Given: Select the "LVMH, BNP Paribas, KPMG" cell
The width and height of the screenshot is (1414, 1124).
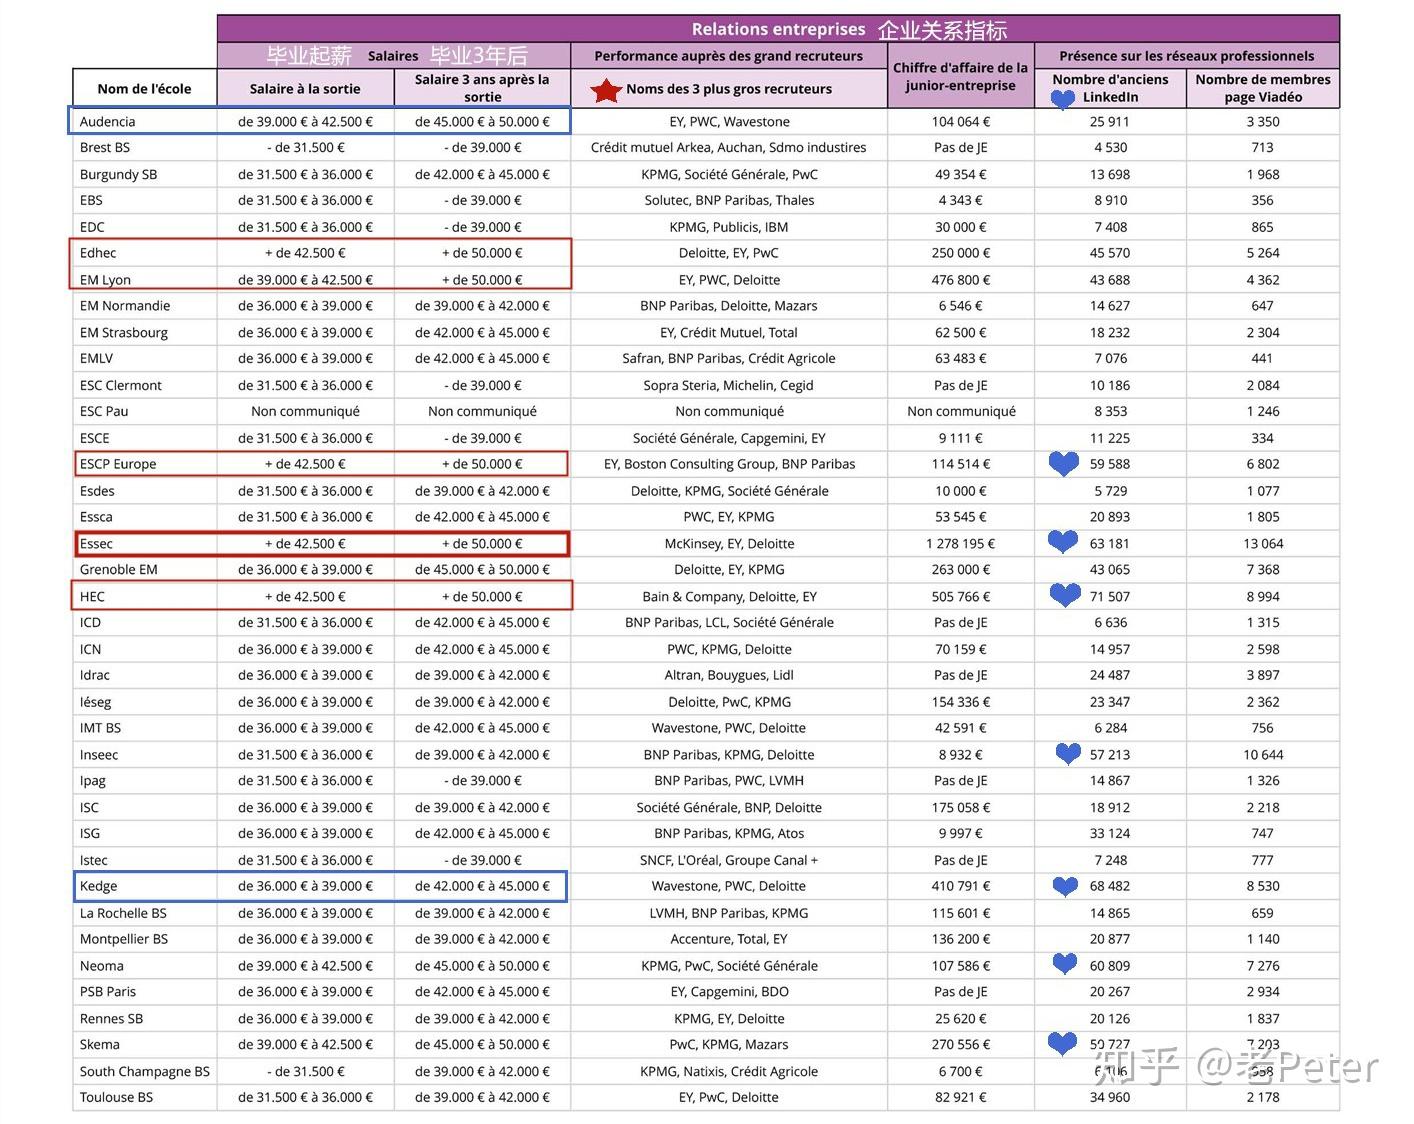Looking at the screenshot, I should [729, 913].
